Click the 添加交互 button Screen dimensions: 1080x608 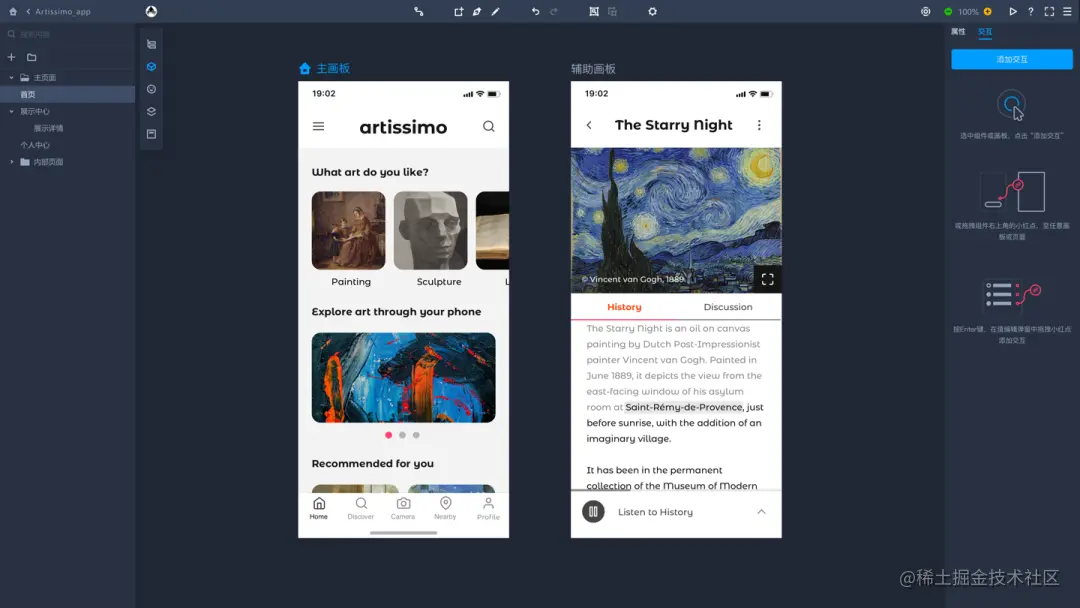tap(1012, 59)
